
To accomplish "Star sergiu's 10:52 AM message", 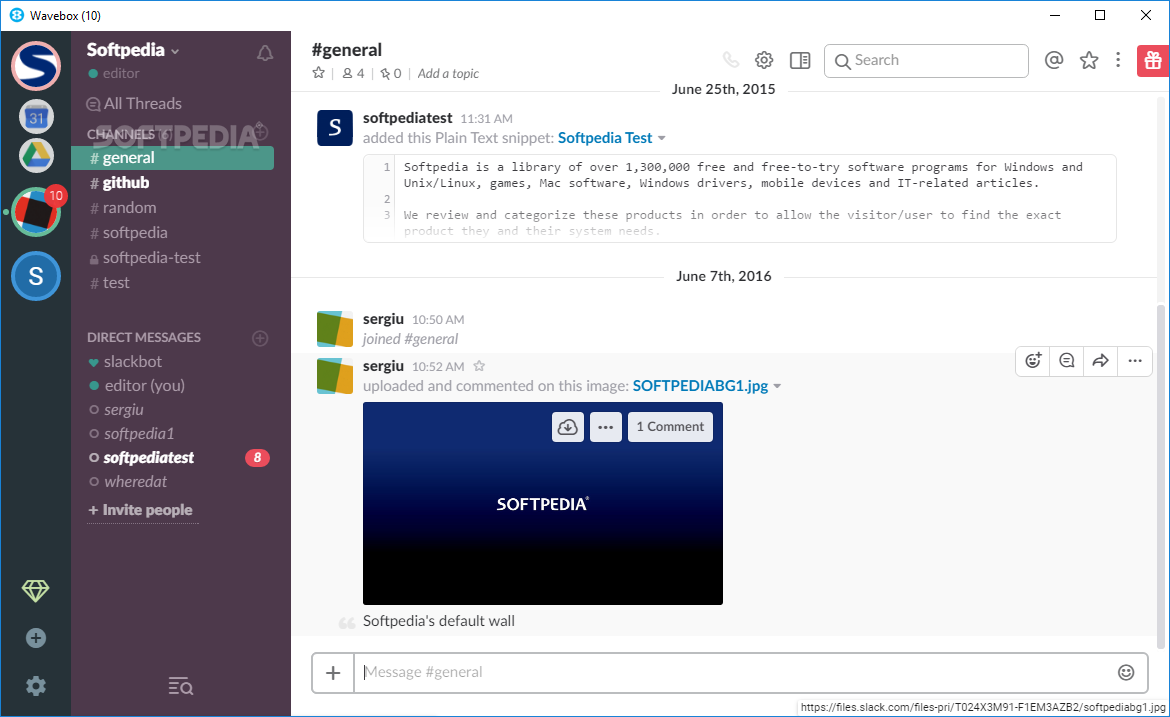I will tap(479, 366).
